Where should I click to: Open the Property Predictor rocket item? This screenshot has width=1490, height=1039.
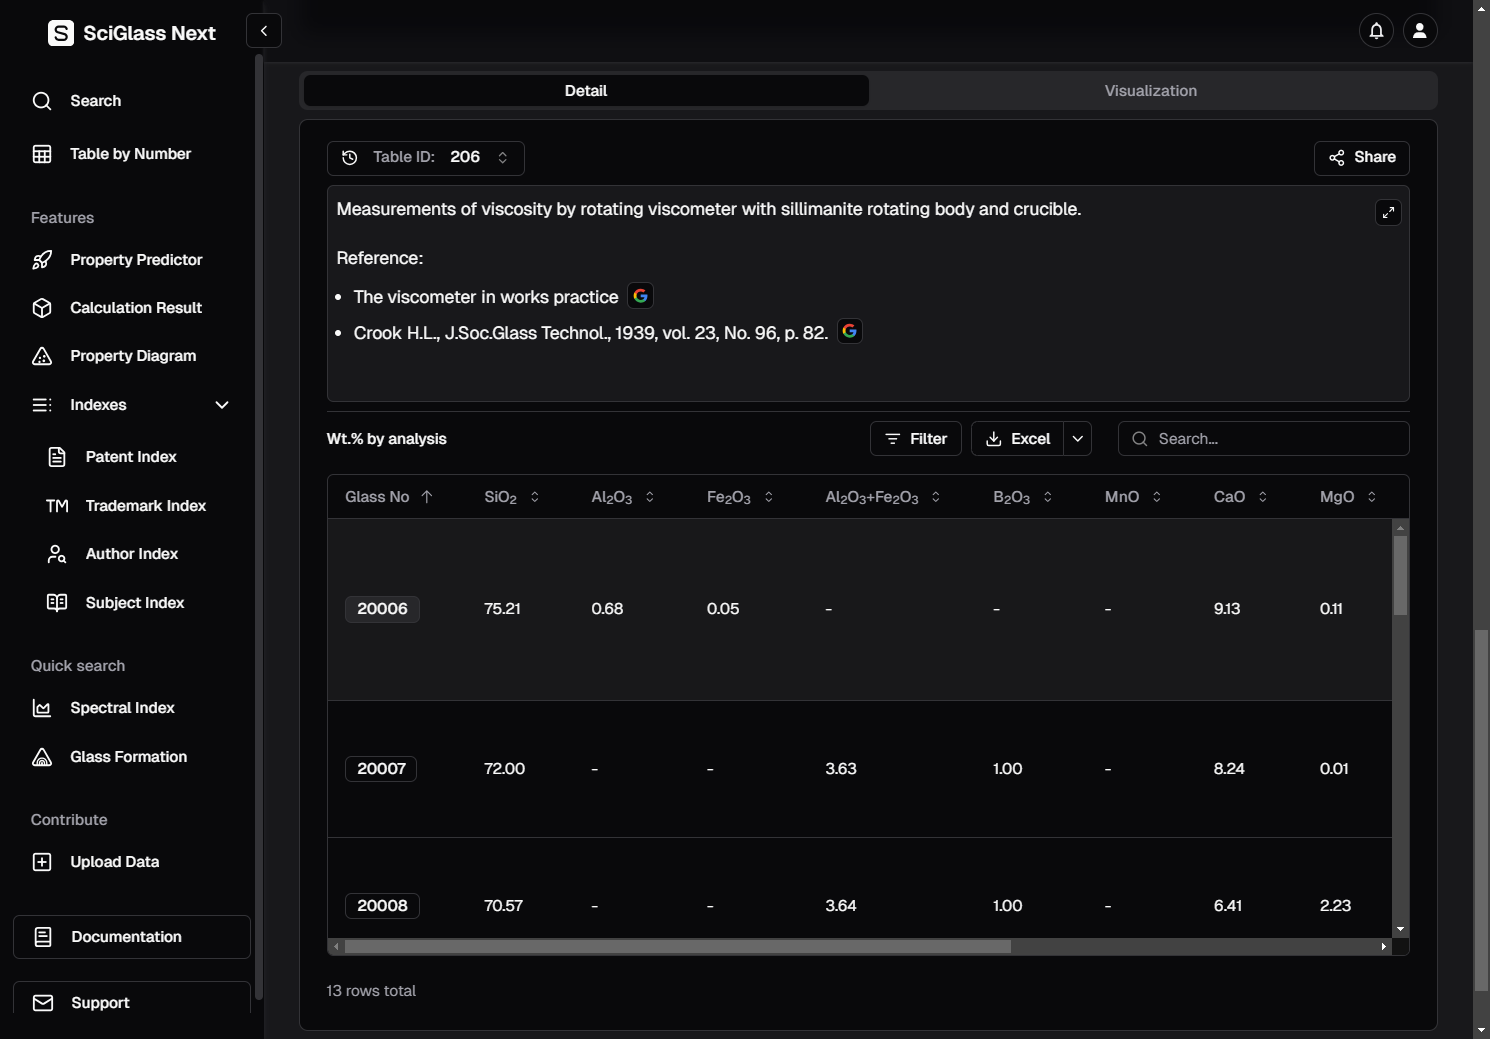click(x=136, y=260)
